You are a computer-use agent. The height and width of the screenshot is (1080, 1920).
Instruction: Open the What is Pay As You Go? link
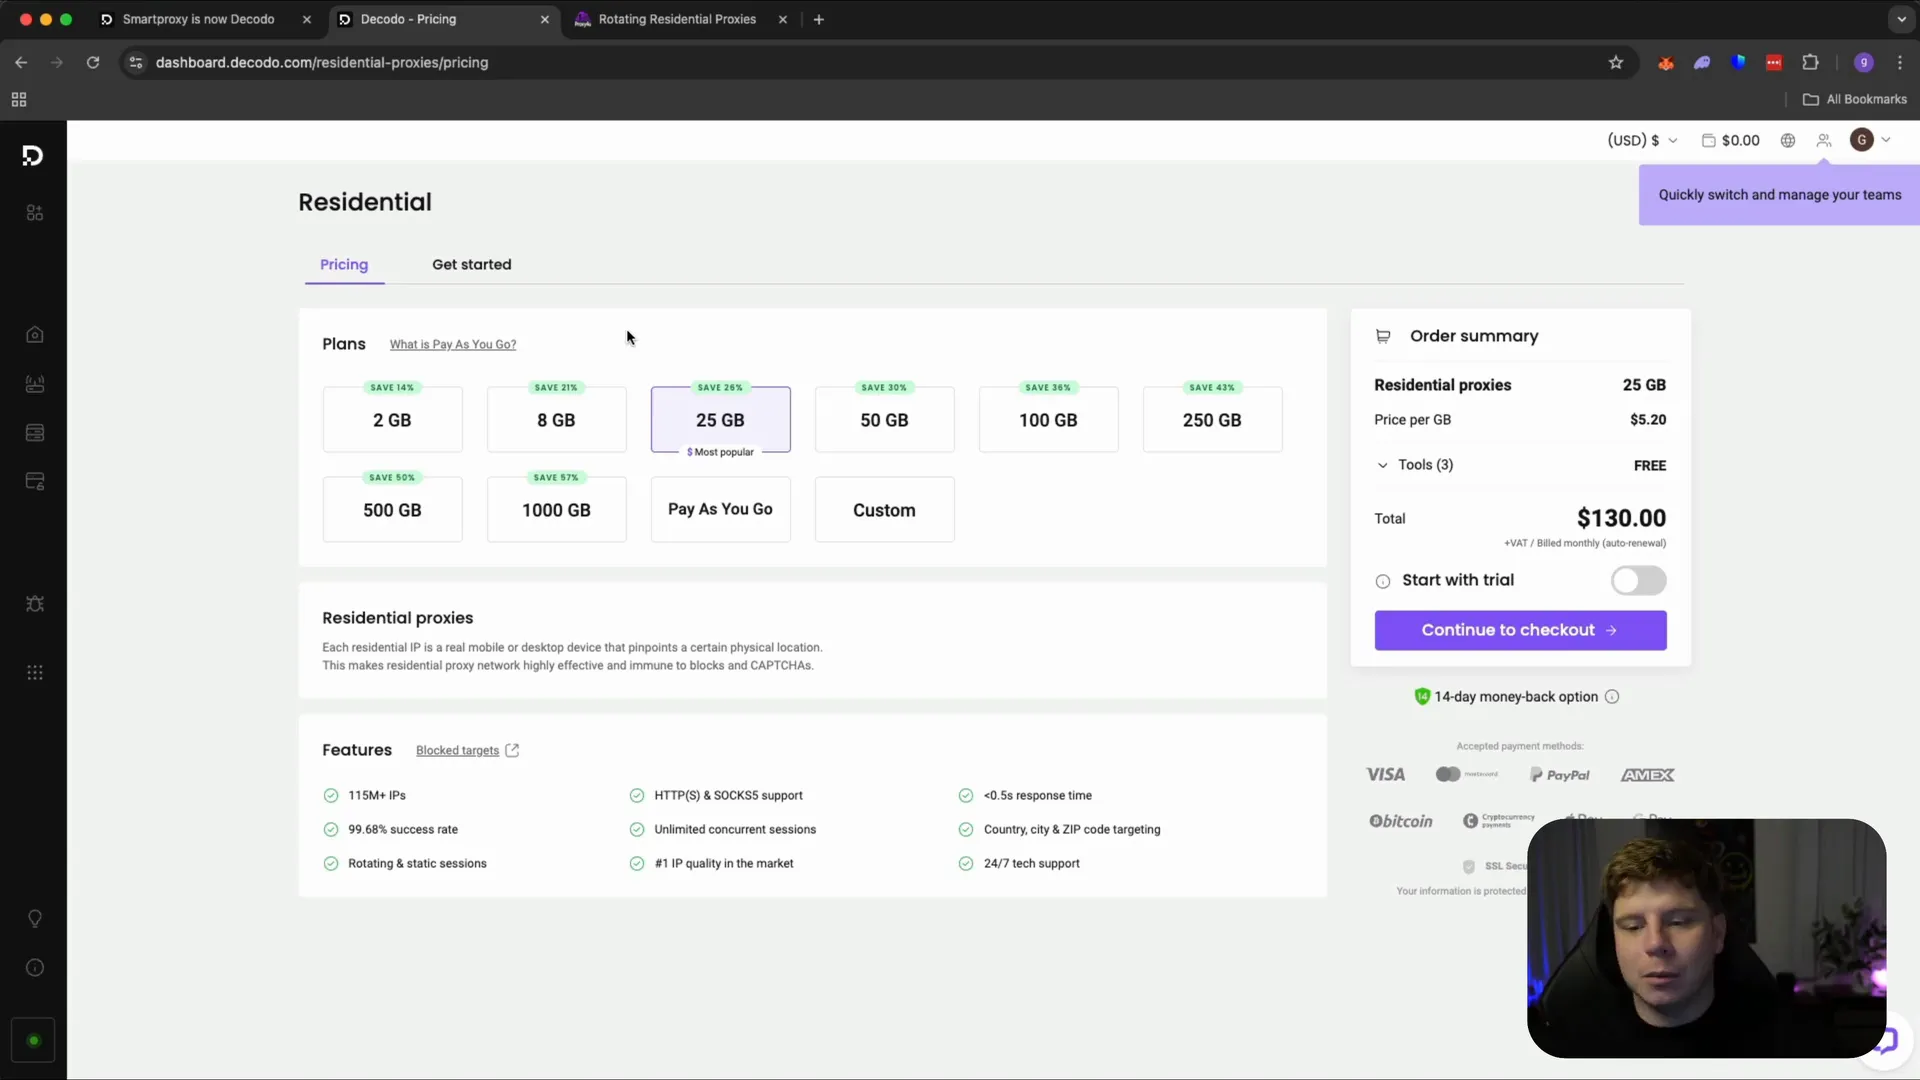point(453,345)
